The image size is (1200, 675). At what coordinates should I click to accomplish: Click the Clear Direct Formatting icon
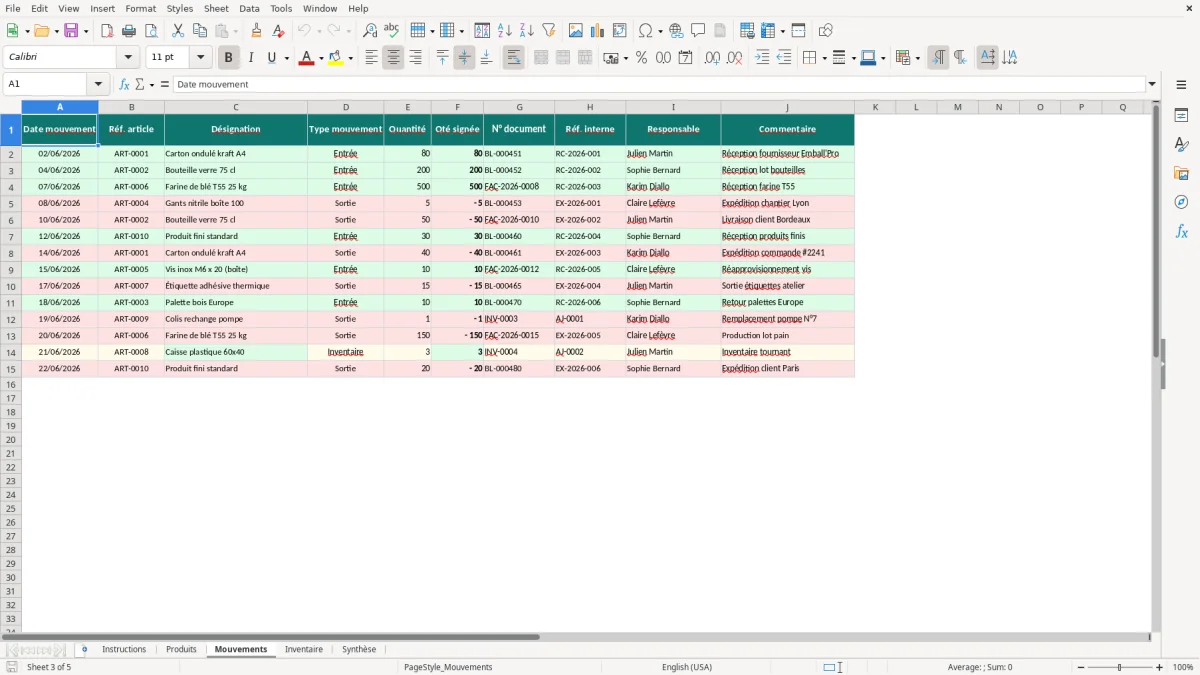click(279, 31)
